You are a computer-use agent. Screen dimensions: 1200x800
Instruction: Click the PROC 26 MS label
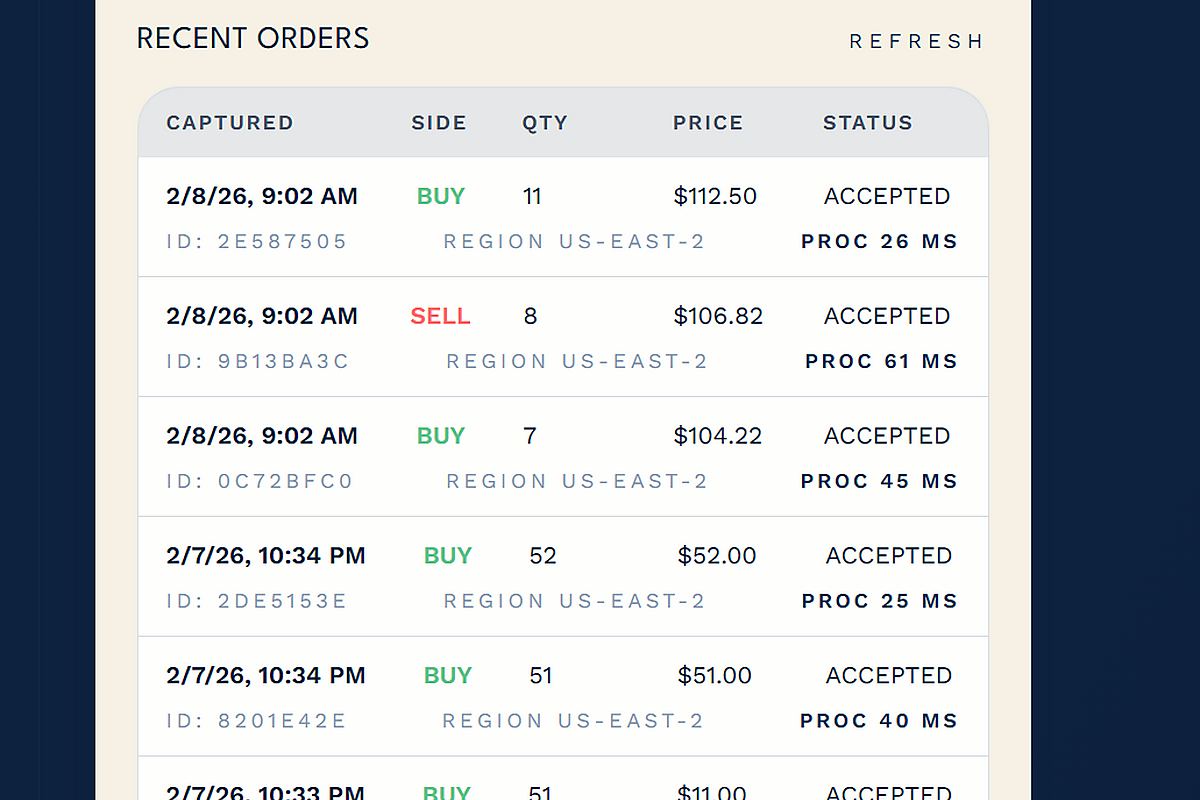(x=879, y=241)
